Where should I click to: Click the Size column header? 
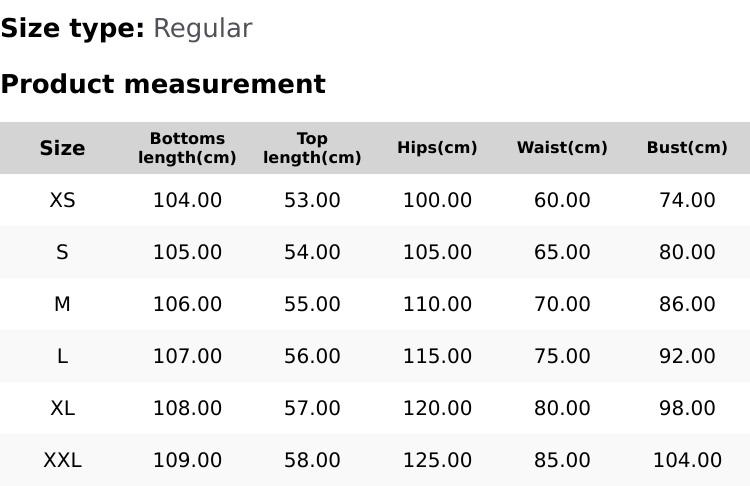pyautogui.click(x=62, y=148)
